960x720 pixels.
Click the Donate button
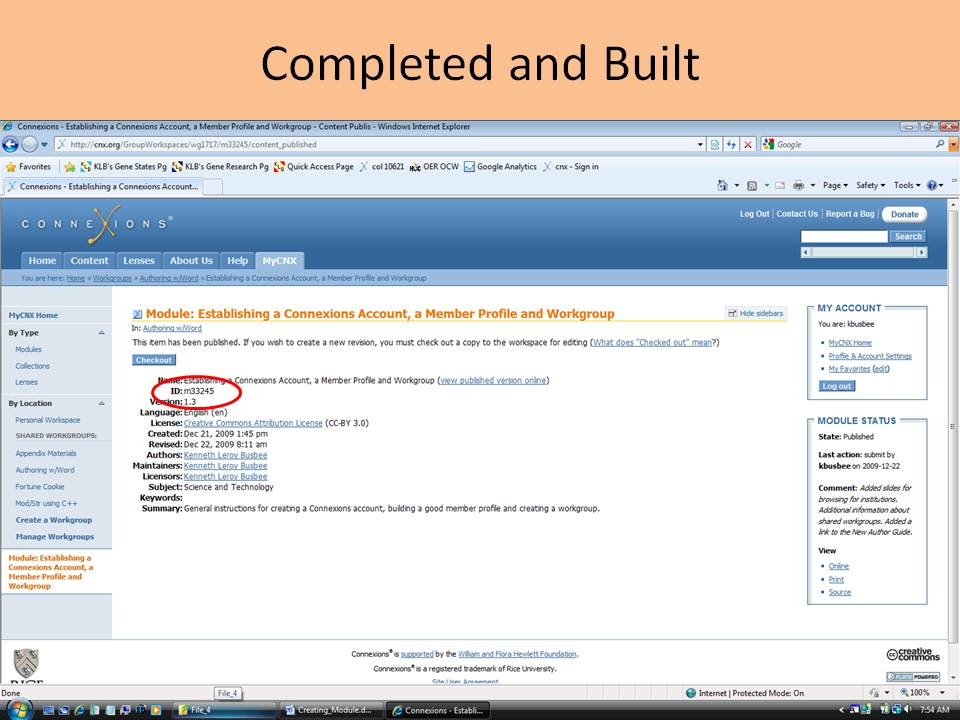tap(904, 214)
